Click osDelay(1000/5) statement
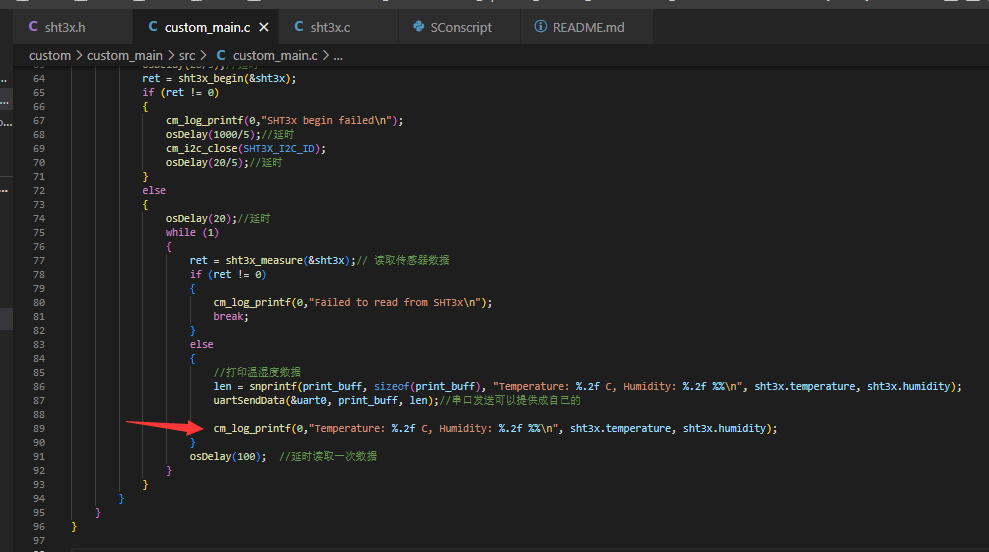Screen dimensions: 989x552 pyautogui.click(x=213, y=134)
